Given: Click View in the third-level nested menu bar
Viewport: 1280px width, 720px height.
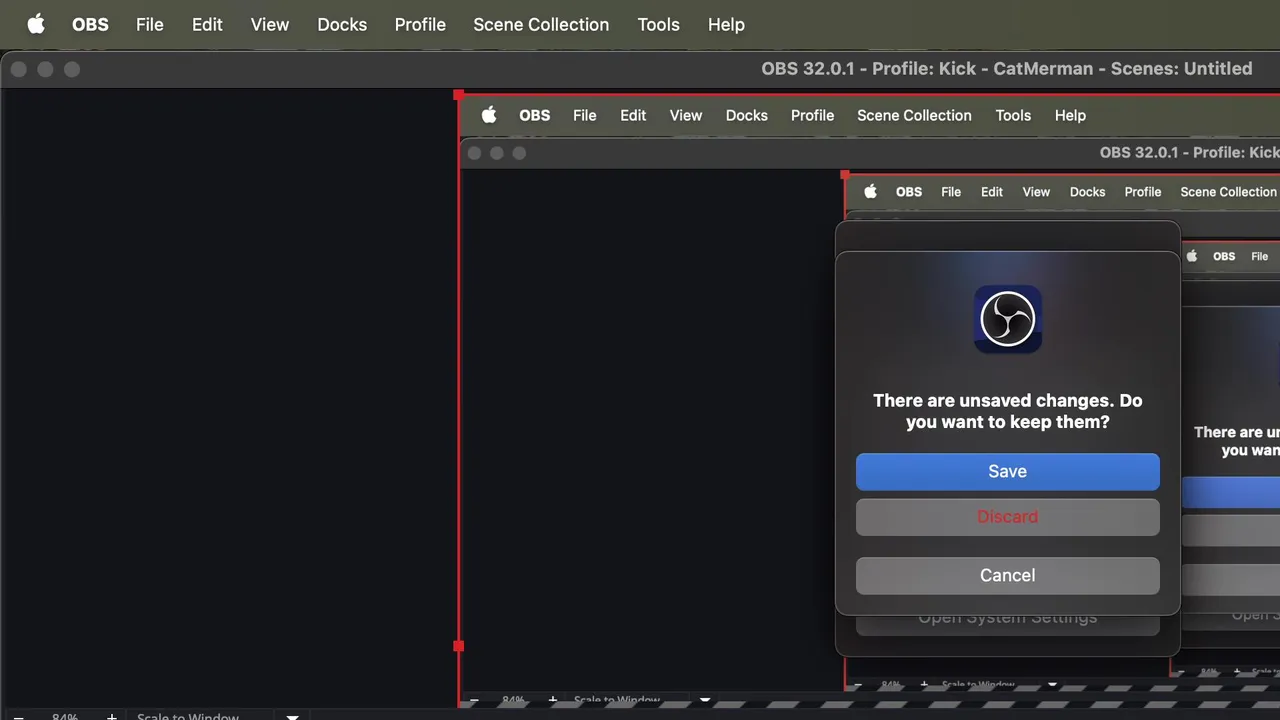Looking at the screenshot, I should point(1036,192).
